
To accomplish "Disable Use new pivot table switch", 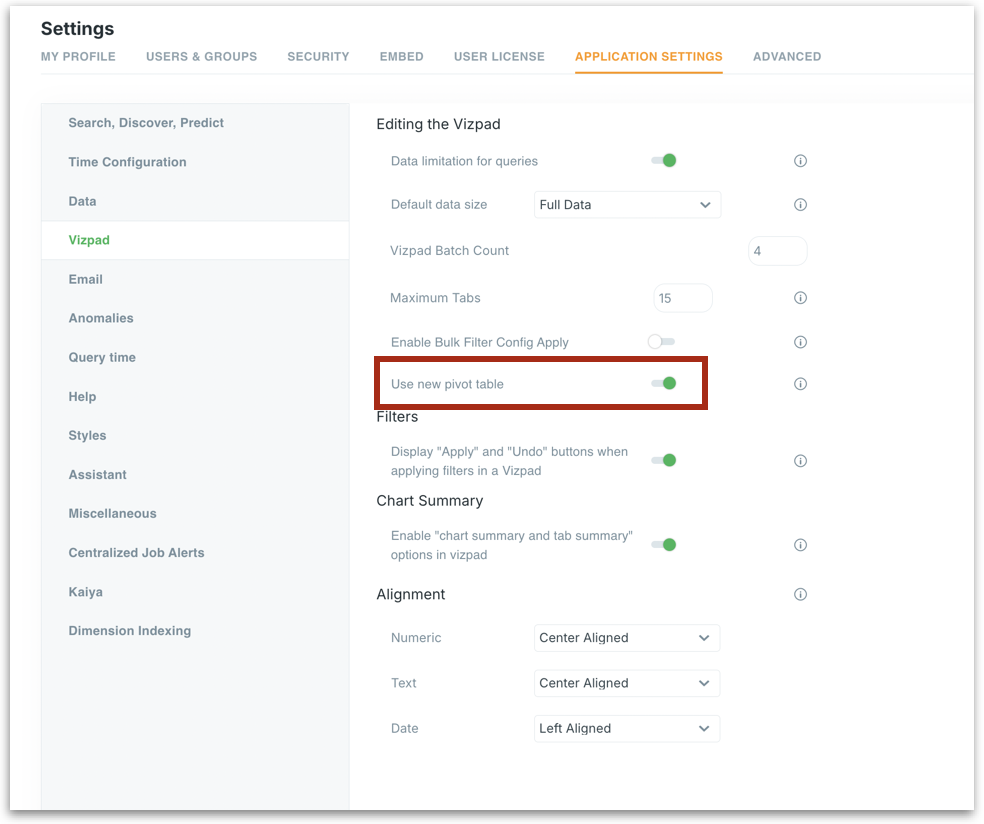I will (x=664, y=384).
